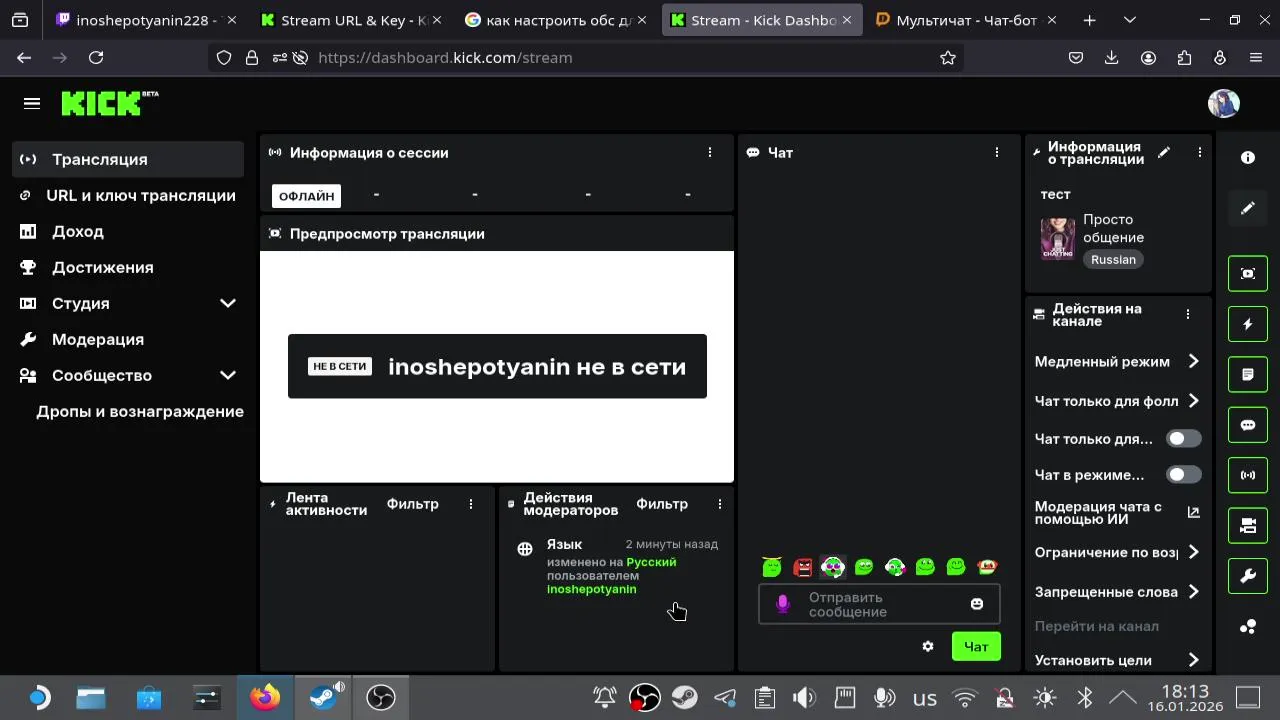This screenshot has width=1280, height=720.
Task: Click chat bubble widget icon in sidebar
Action: (1248, 425)
